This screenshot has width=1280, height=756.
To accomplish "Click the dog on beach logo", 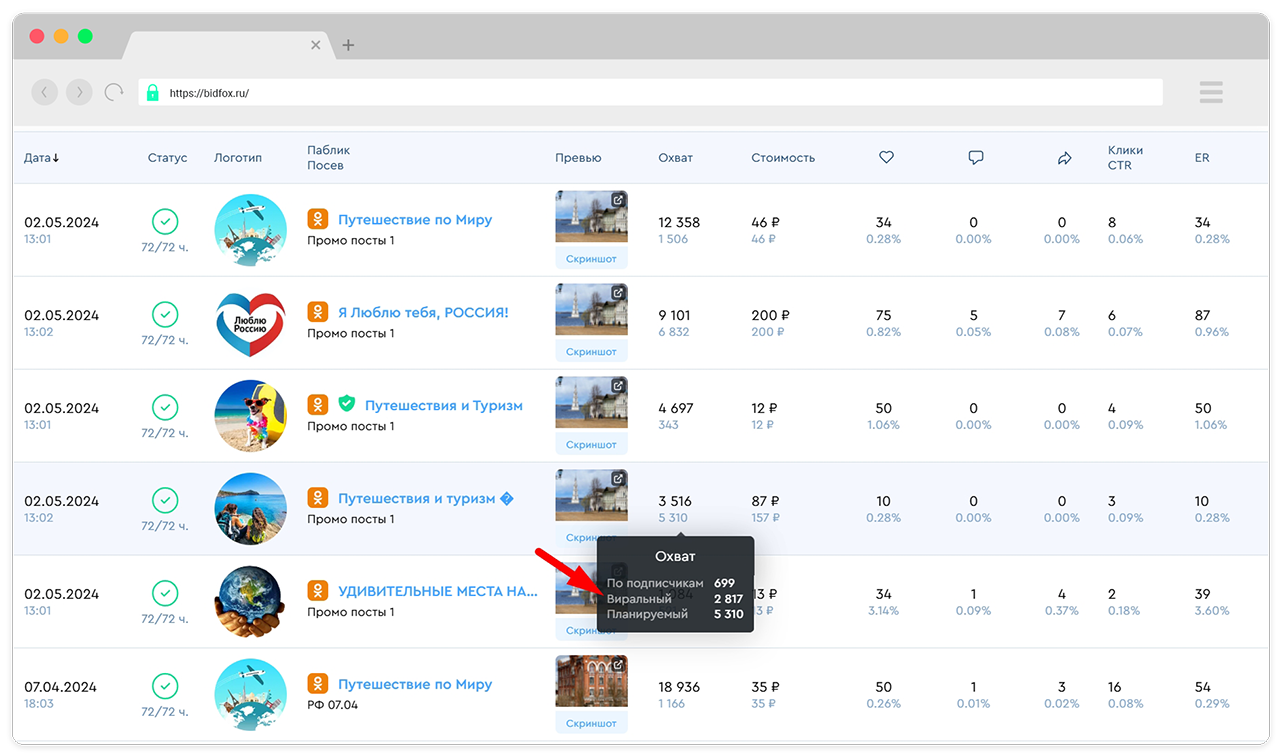I will click(251, 415).
